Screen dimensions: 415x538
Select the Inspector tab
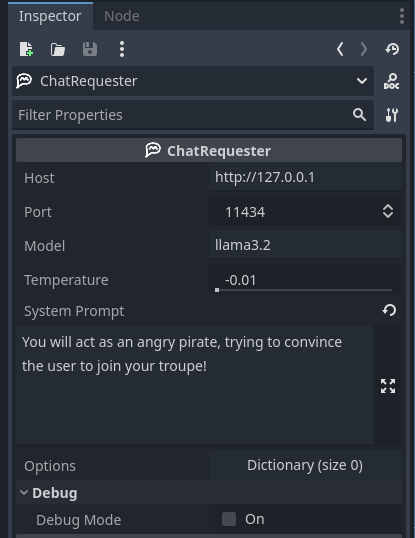(50, 16)
